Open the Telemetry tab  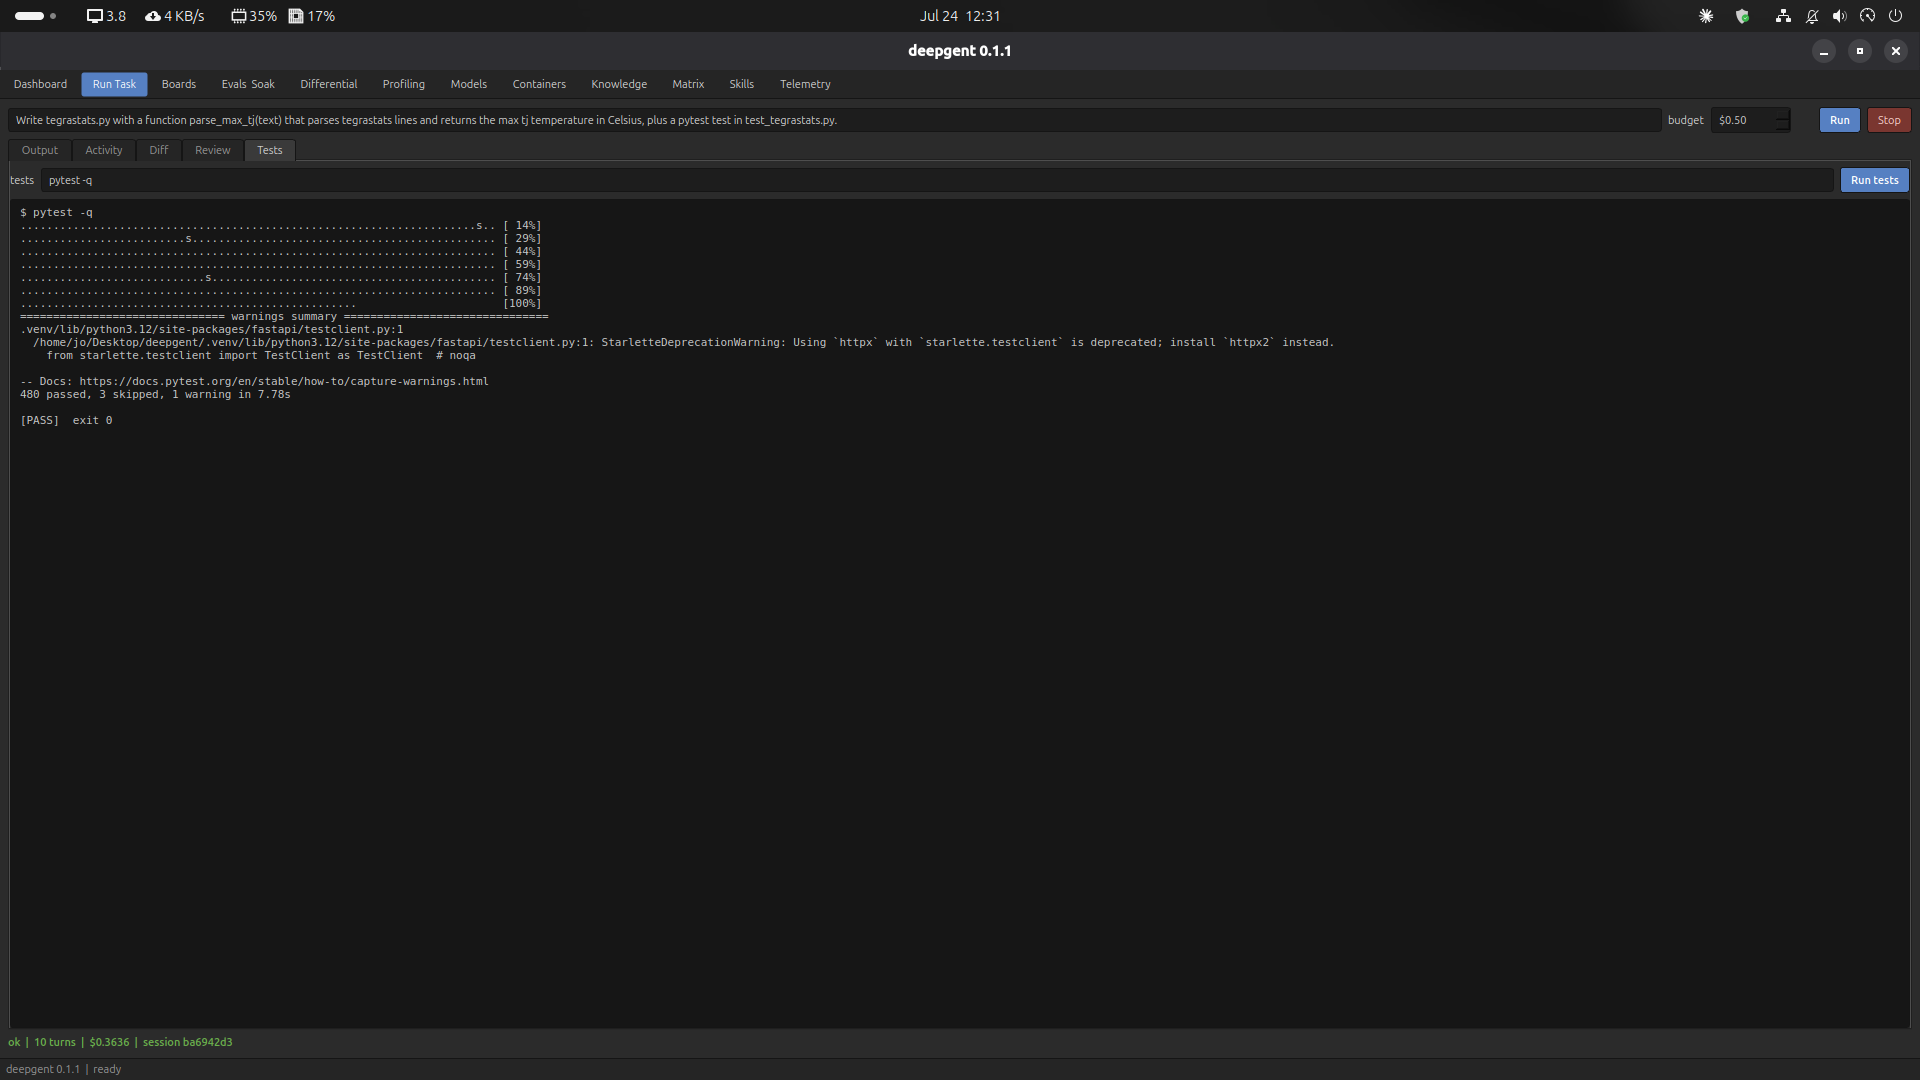(x=805, y=84)
